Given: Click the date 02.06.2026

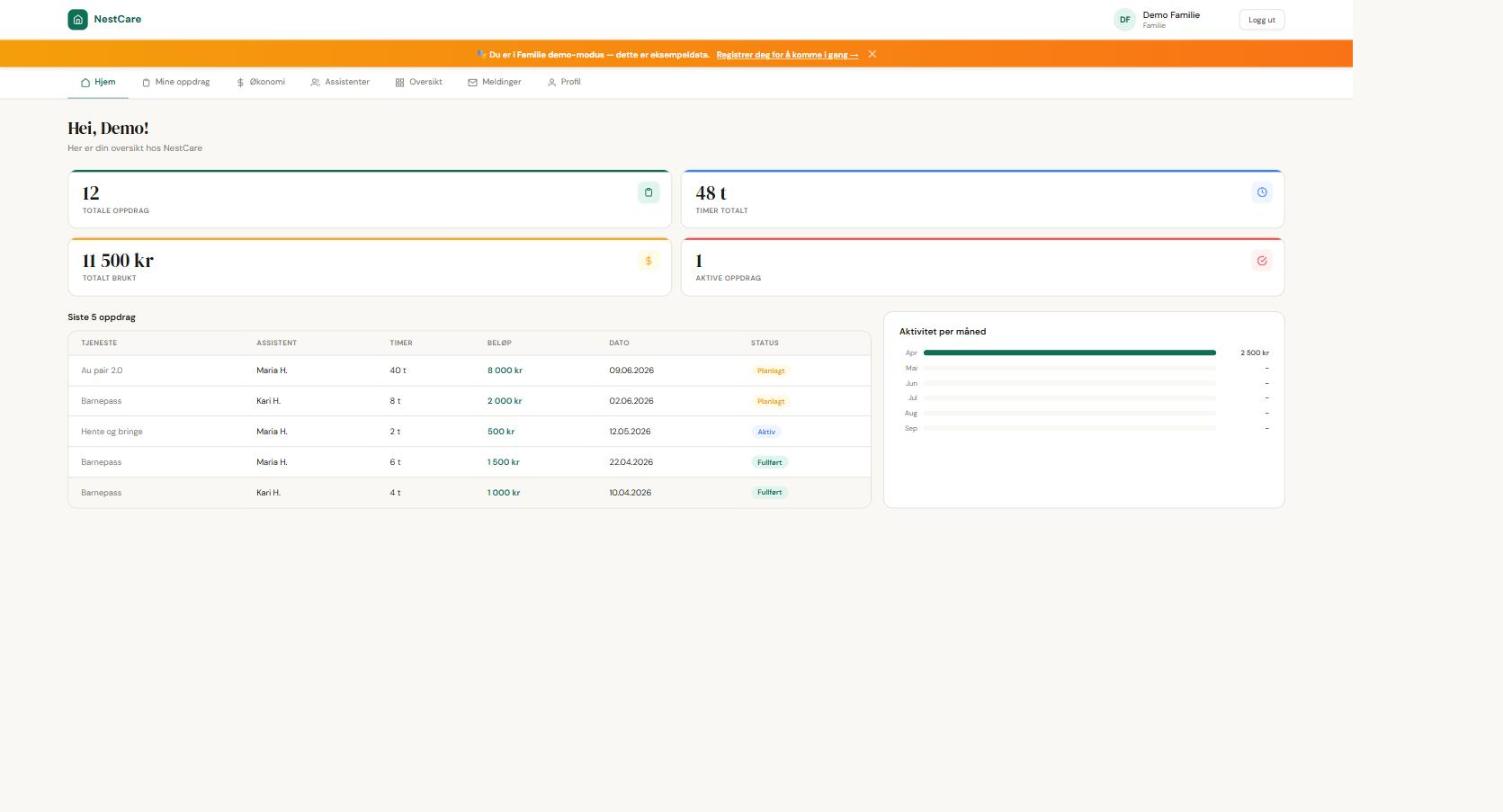Looking at the screenshot, I should (631, 401).
